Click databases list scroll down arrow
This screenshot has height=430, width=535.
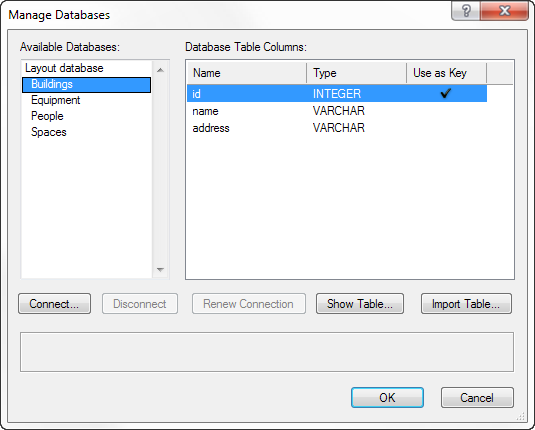coord(160,270)
